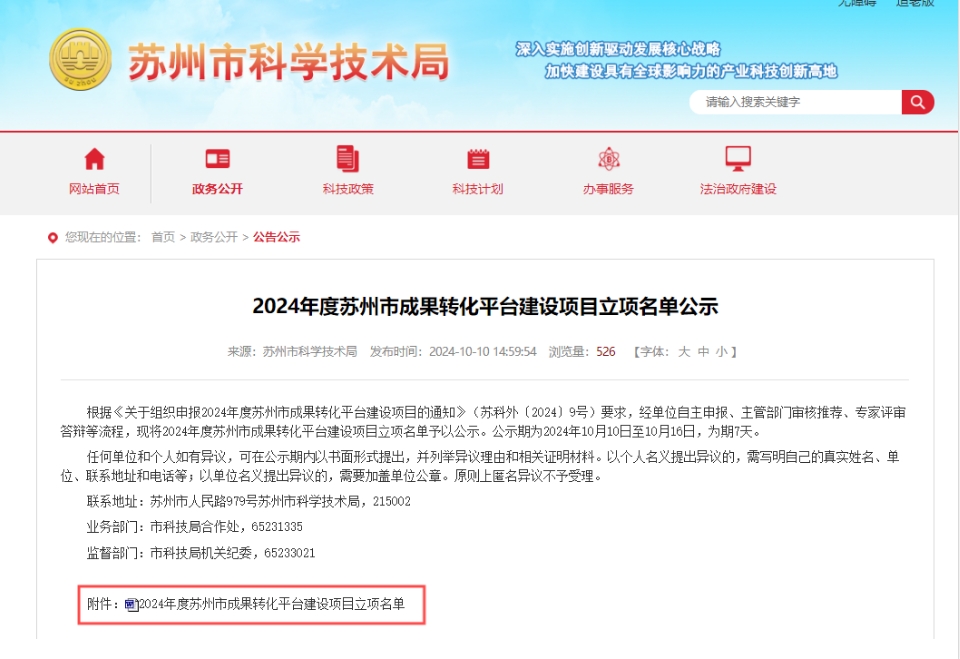960x659 pixels.
Task: Open the 科技政策 menu label
Action: tap(348, 189)
